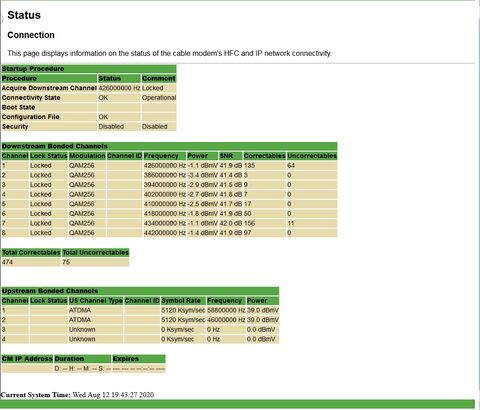Screen dimensions: 480x410
Task: Select upstream frequency 58800000 Hz
Action: click(226, 310)
